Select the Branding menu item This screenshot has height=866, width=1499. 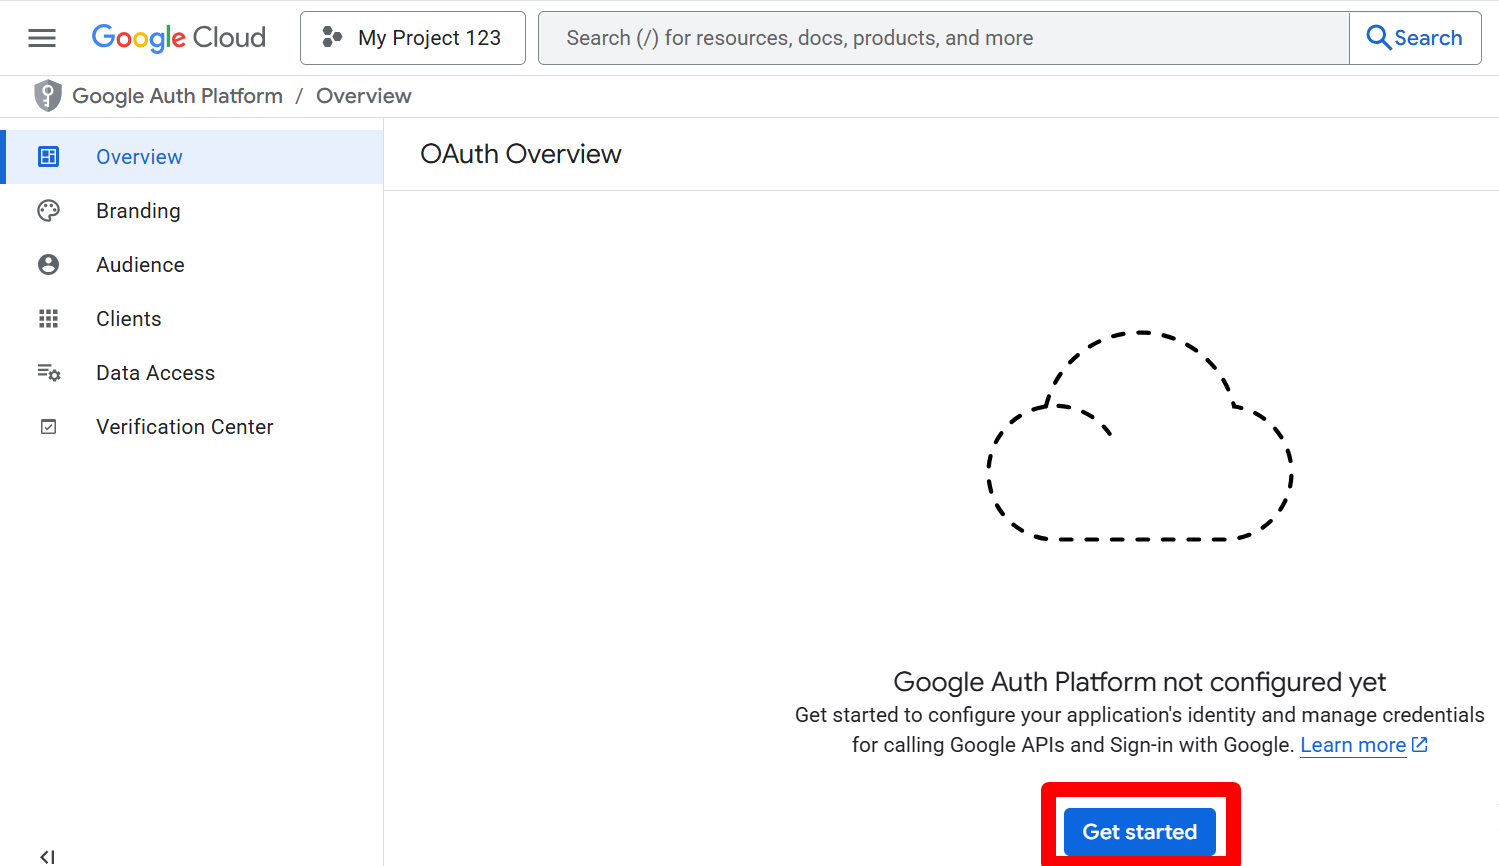point(192,211)
